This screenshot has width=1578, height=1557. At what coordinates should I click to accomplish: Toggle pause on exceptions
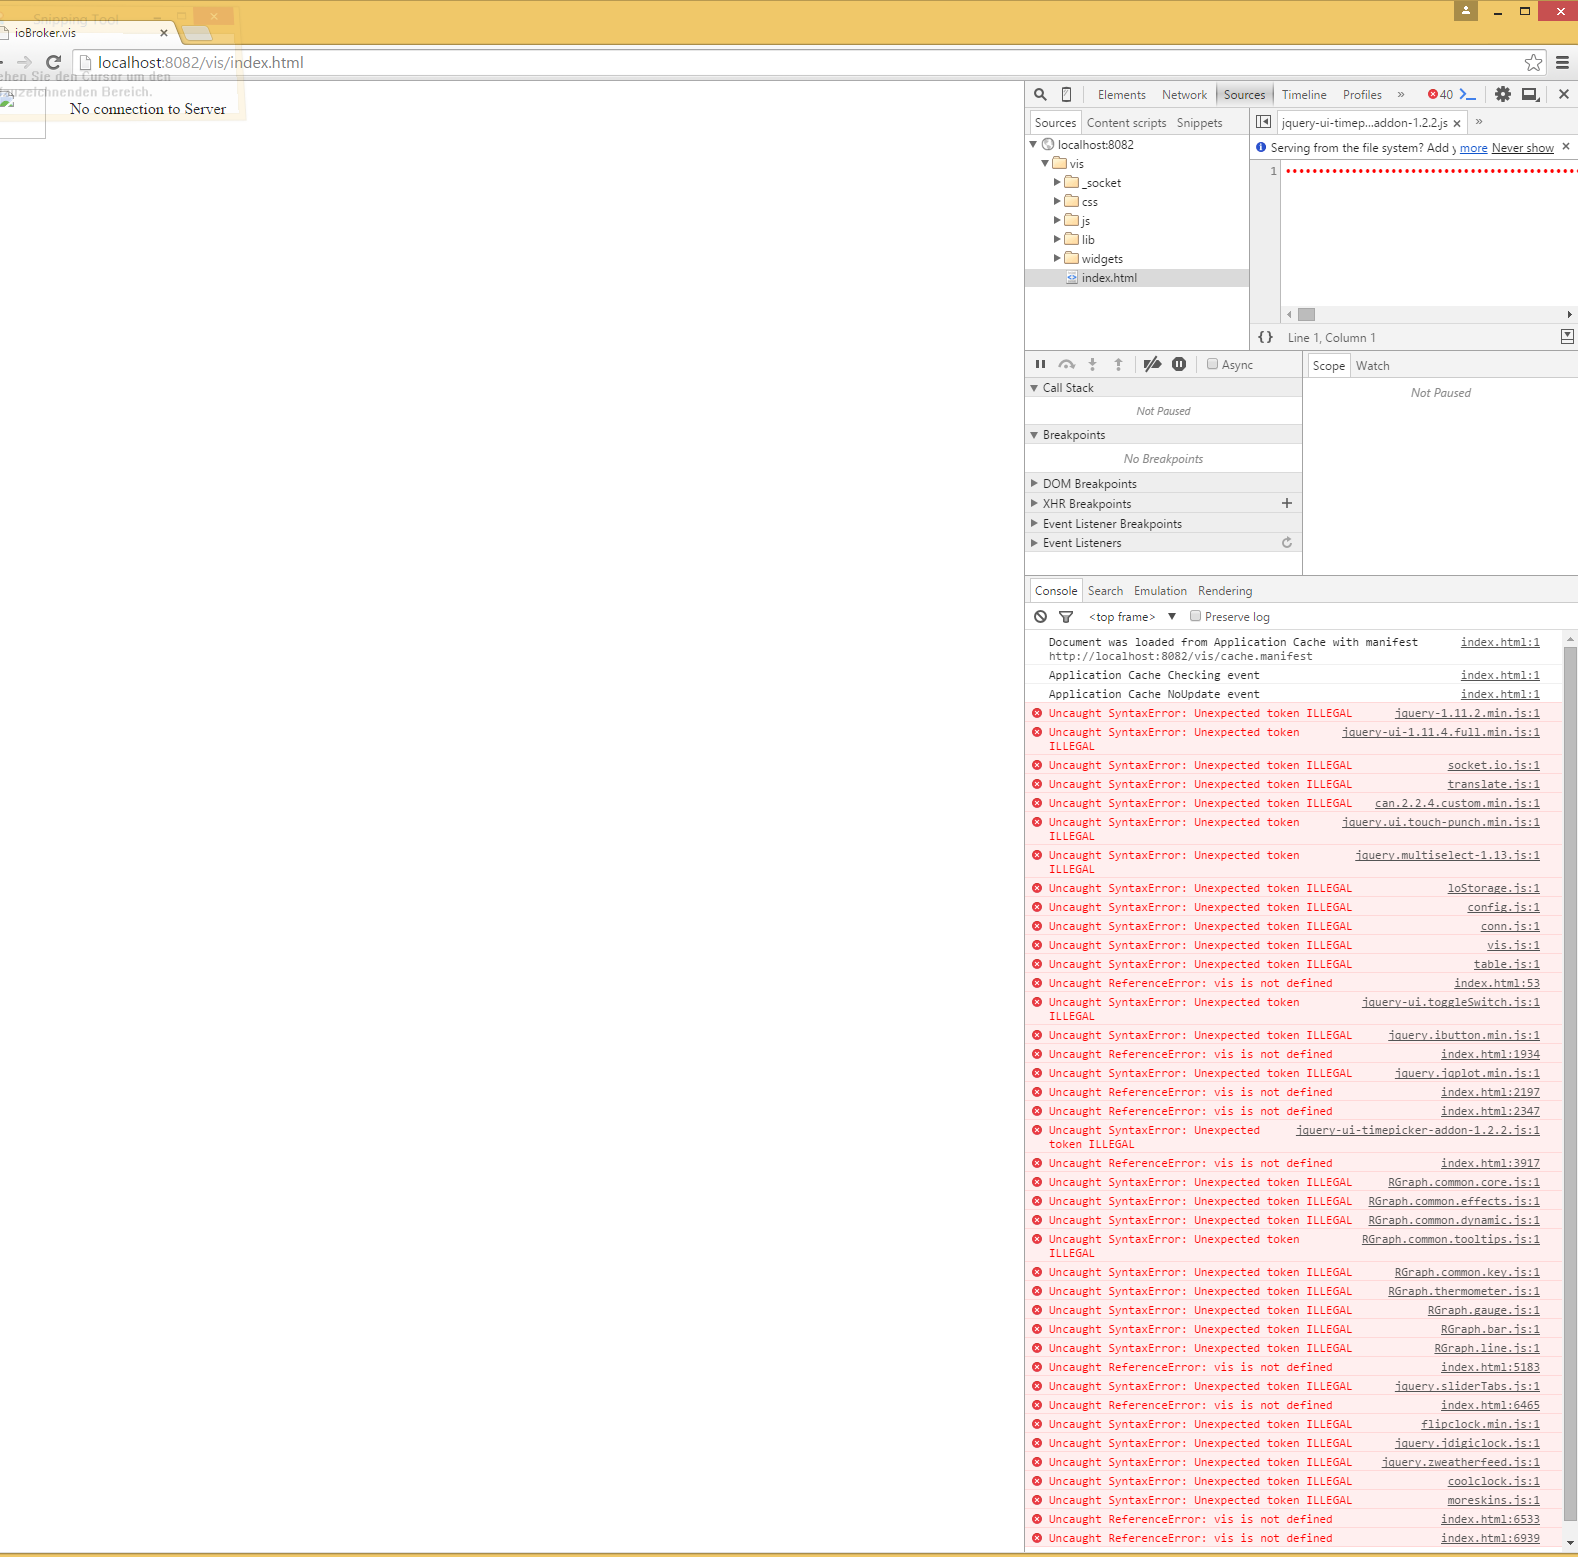coord(1179,364)
